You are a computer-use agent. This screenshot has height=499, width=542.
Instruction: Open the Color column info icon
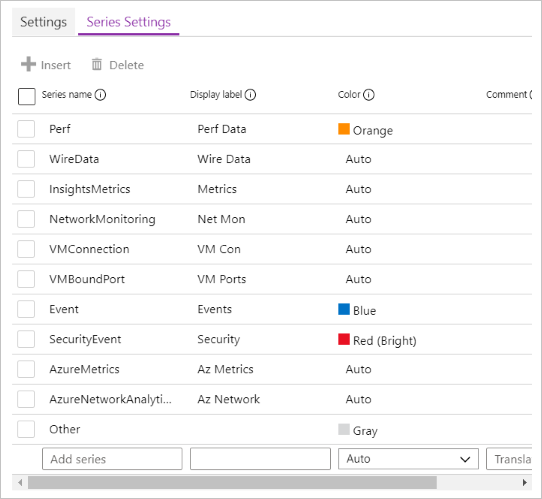click(x=369, y=95)
